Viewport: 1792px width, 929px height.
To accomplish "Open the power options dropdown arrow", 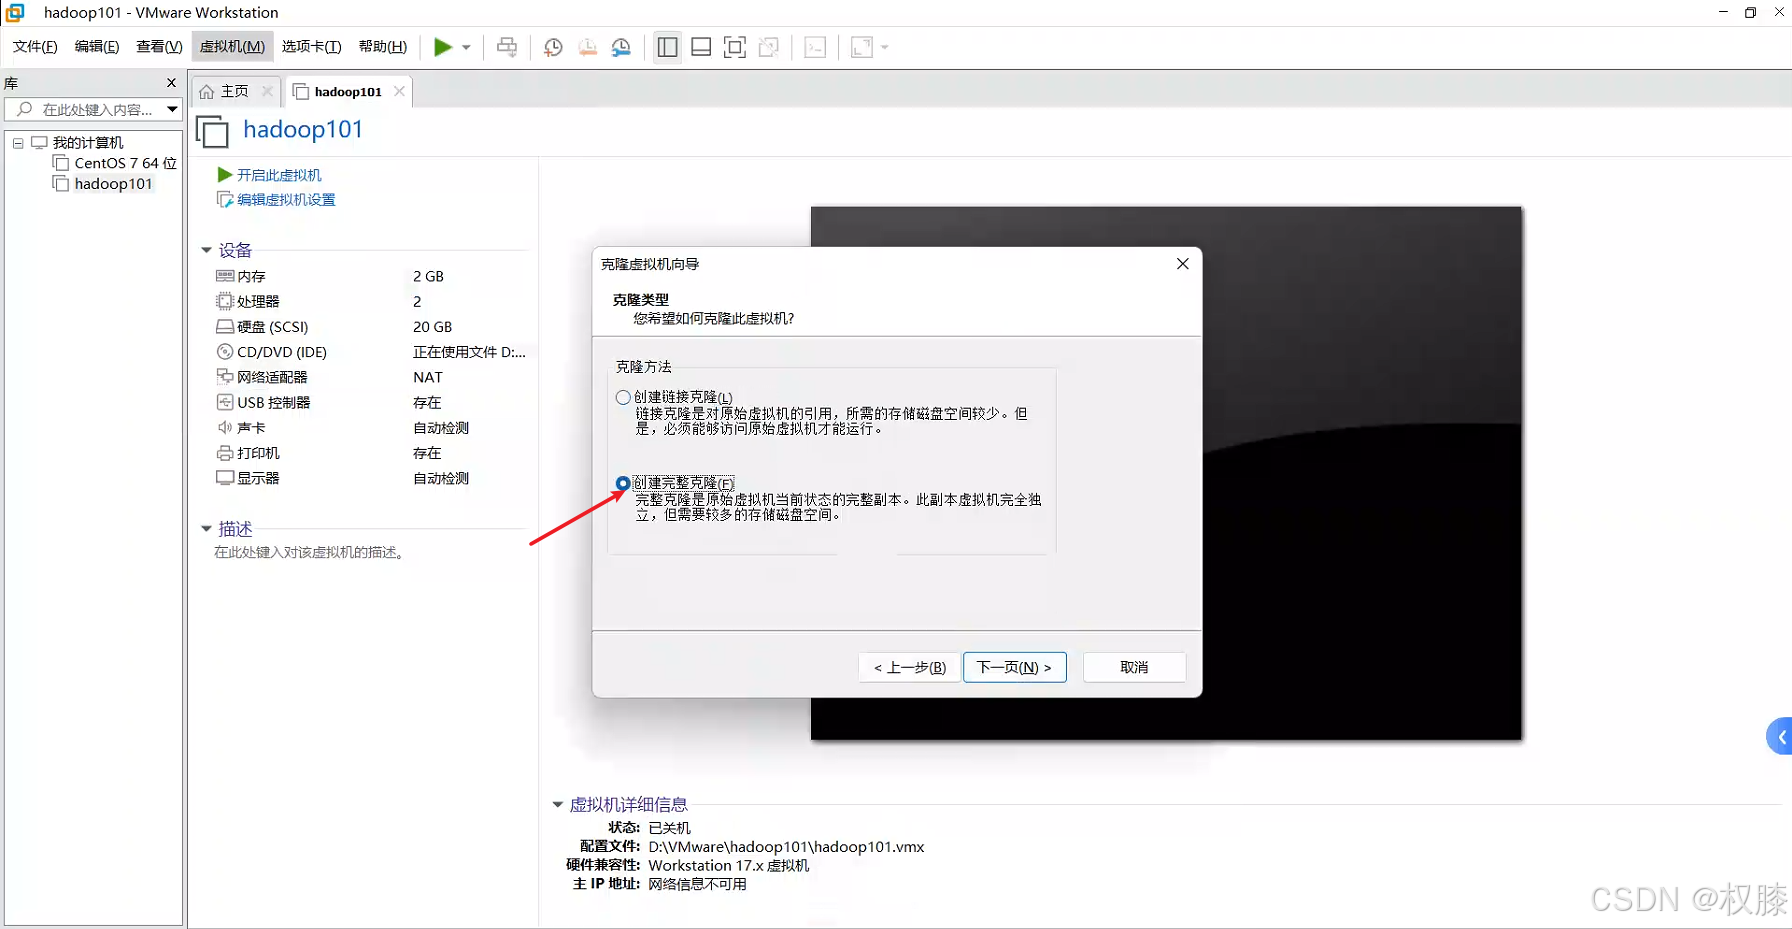I will (x=466, y=47).
